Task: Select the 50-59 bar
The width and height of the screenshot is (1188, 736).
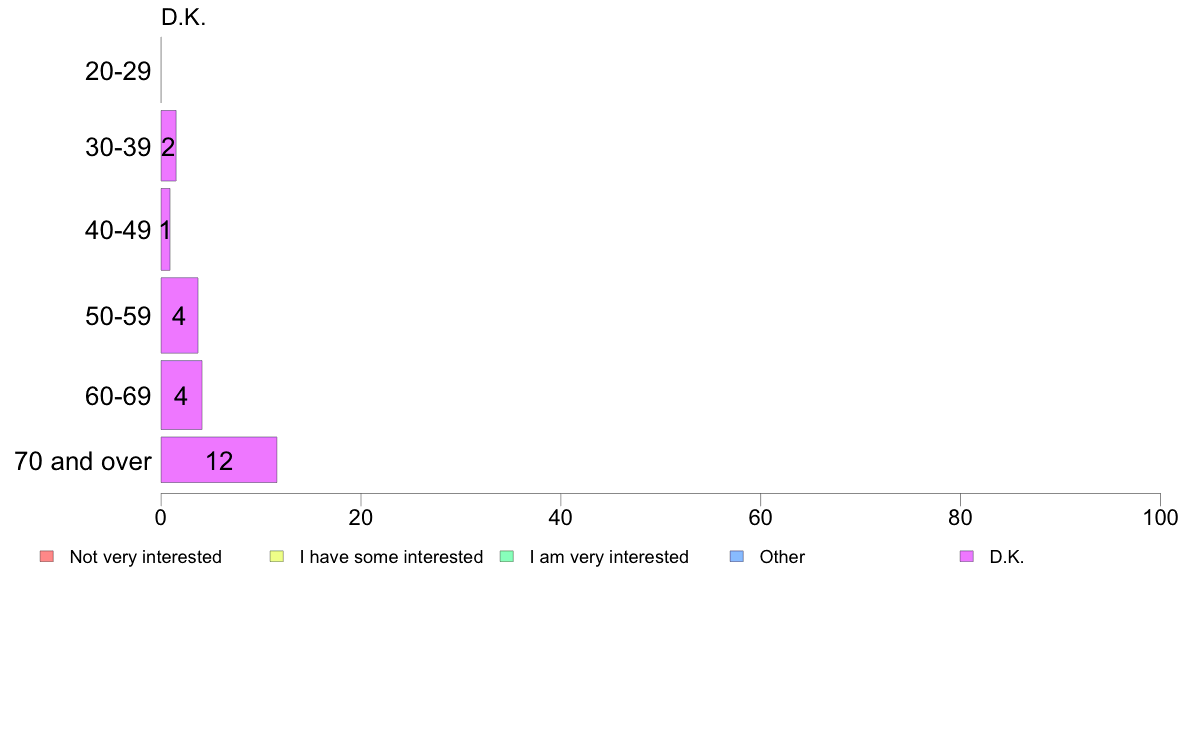Action: click(180, 315)
